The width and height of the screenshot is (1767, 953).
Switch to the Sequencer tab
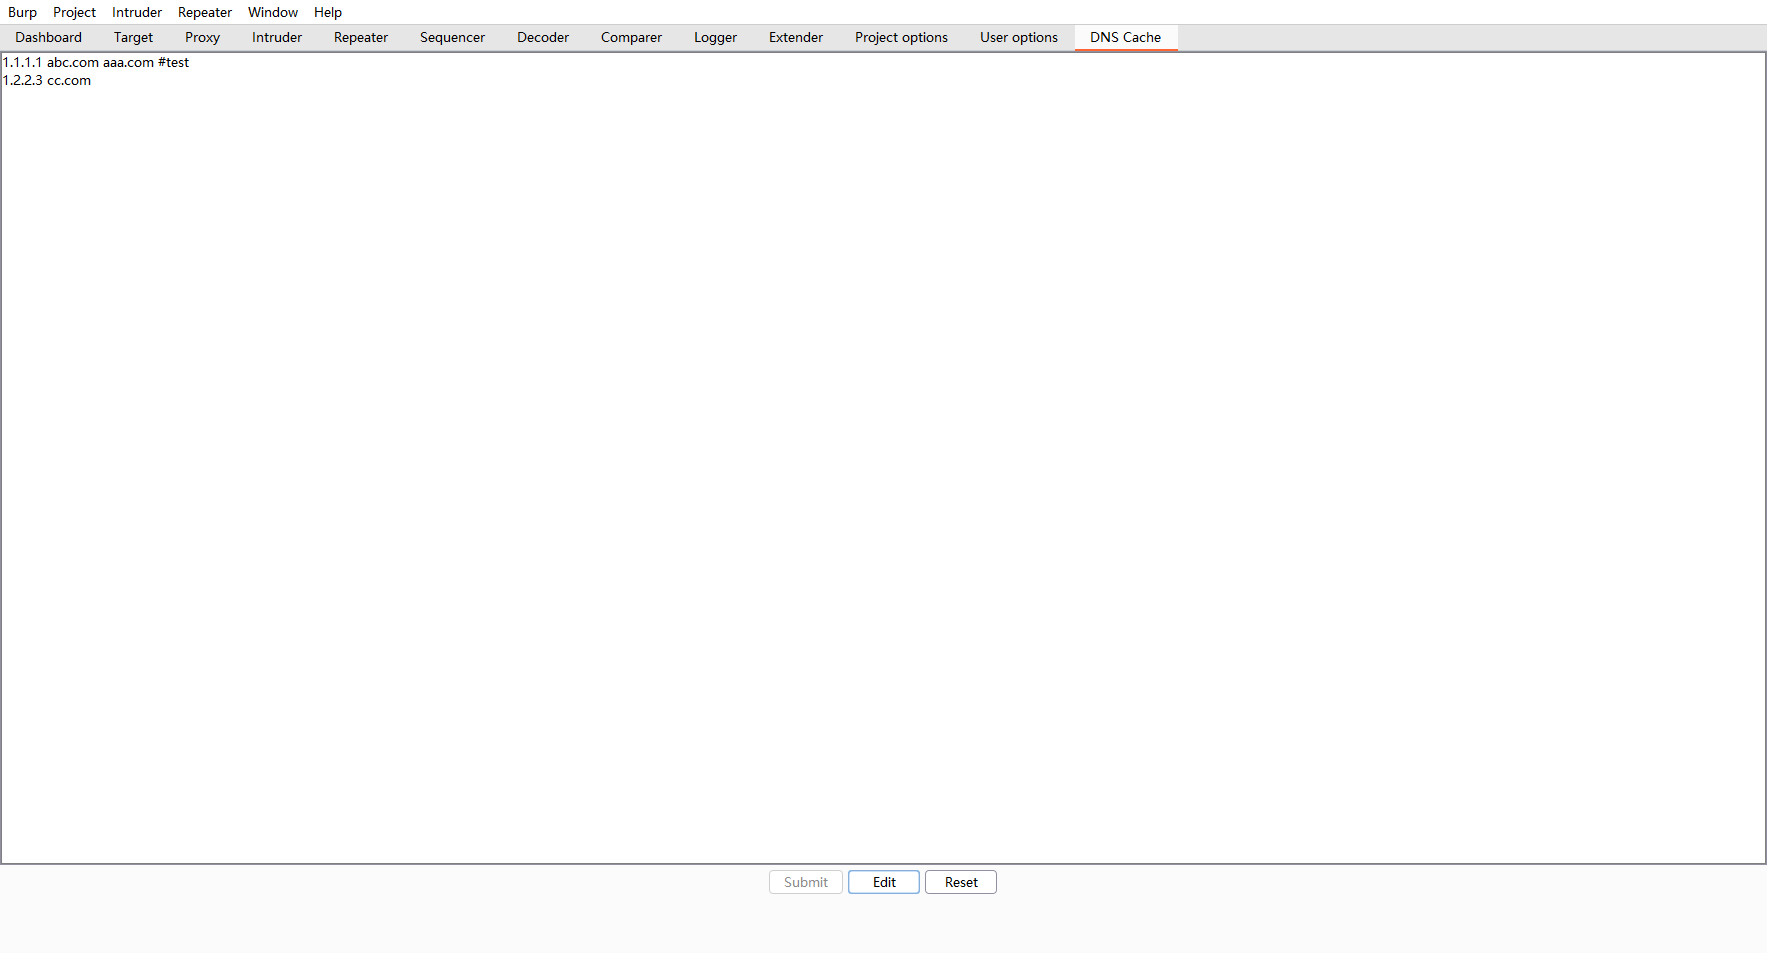tap(452, 37)
